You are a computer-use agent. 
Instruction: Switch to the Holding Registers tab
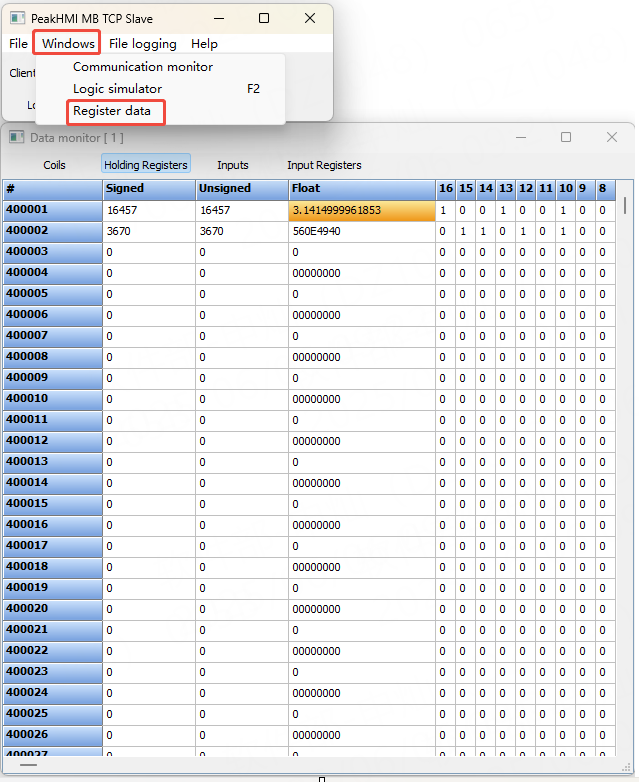tap(146, 165)
